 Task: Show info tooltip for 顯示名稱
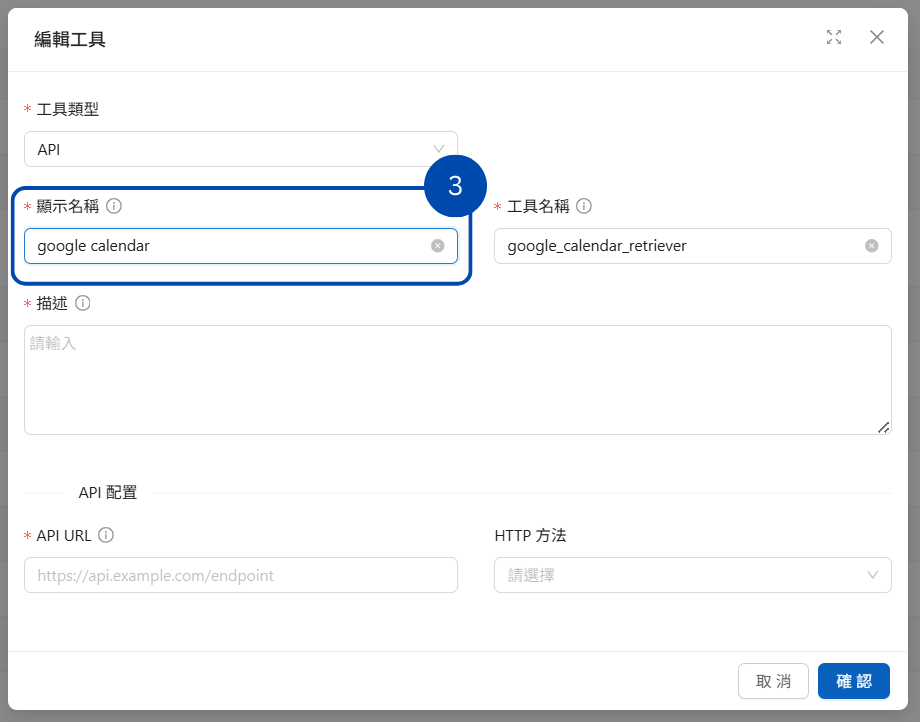(x=114, y=206)
